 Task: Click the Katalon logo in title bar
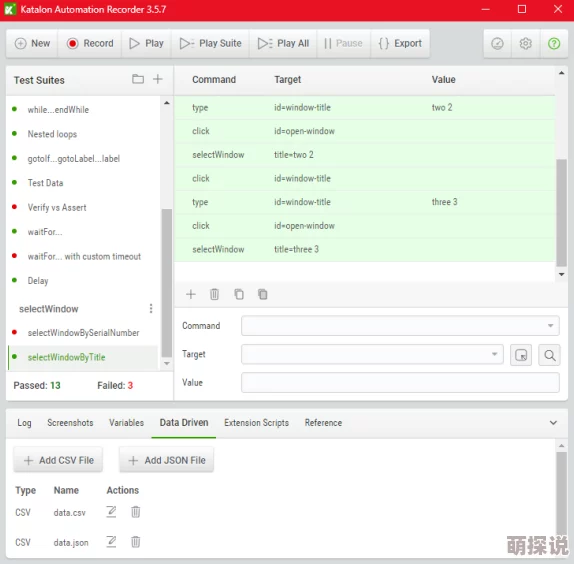(x=10, y=9)
